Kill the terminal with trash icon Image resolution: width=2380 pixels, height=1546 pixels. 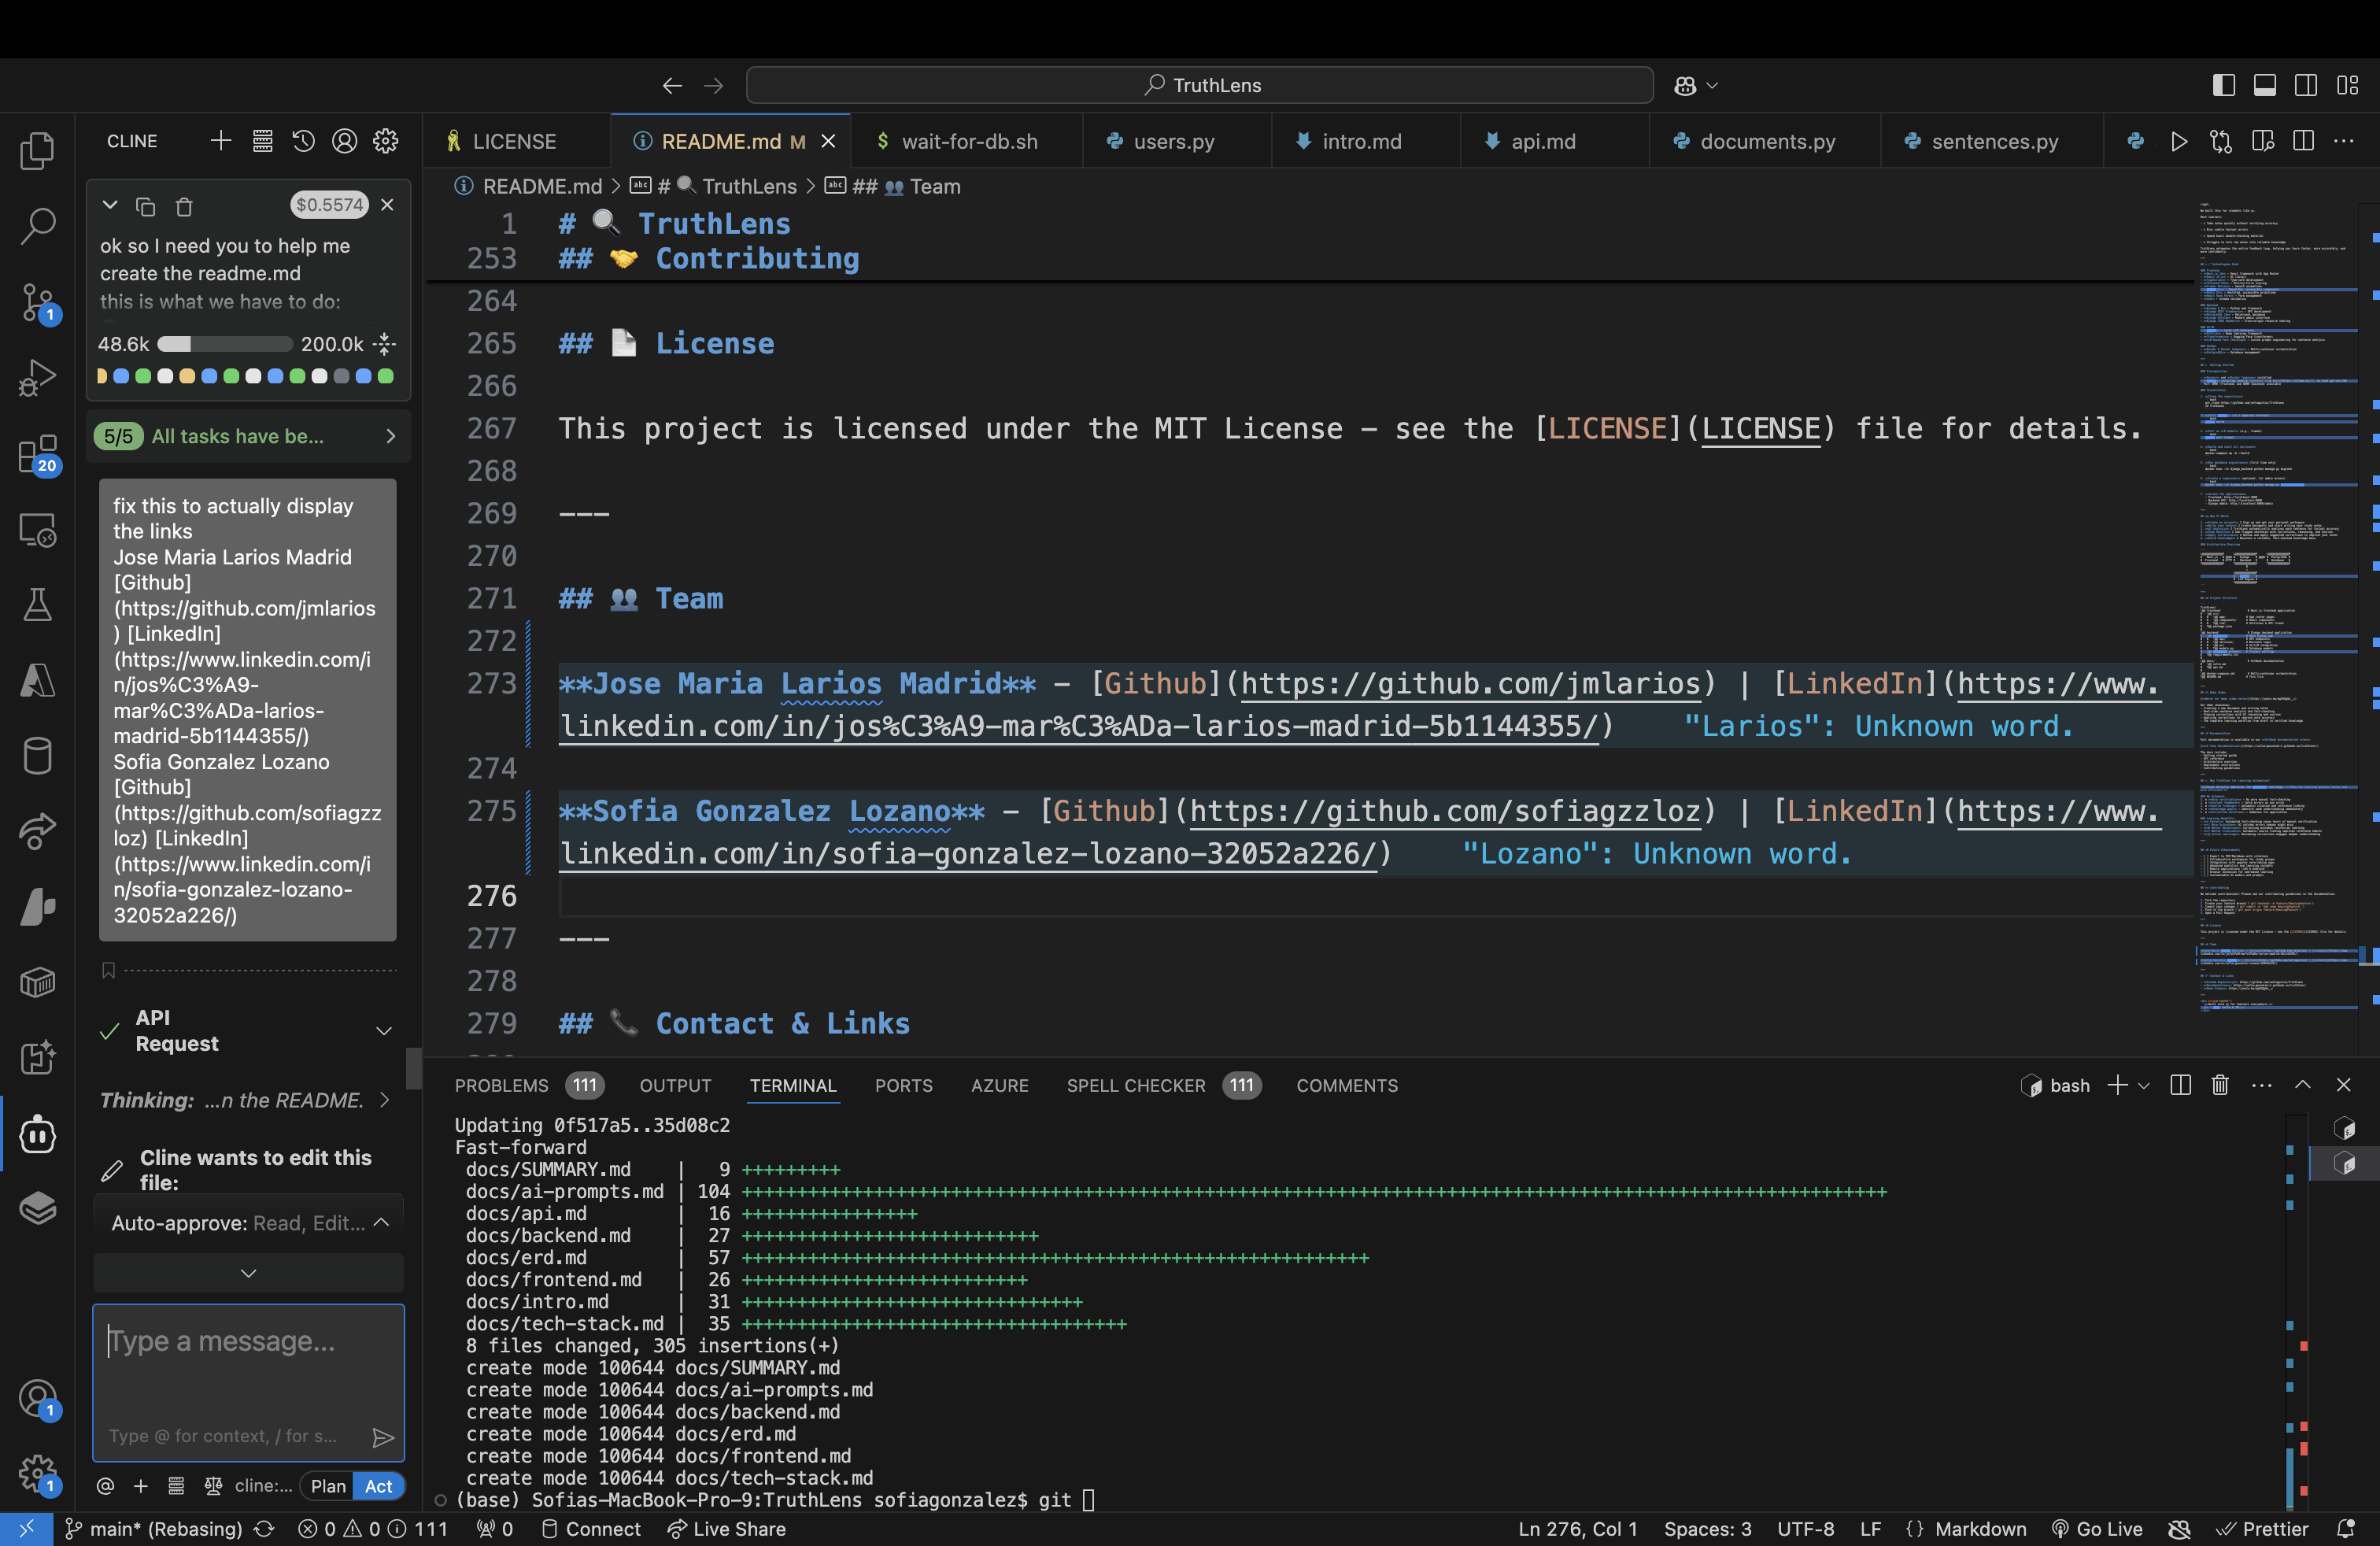tap(2220, 1085)
